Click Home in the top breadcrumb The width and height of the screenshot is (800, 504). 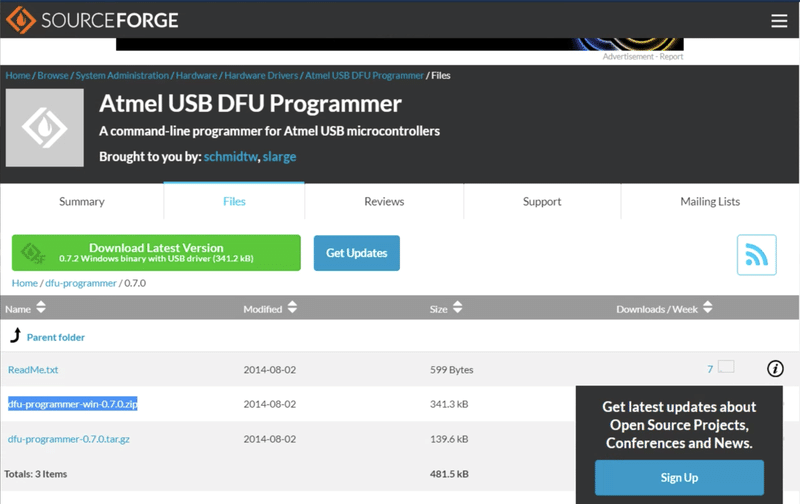[18, 75]
